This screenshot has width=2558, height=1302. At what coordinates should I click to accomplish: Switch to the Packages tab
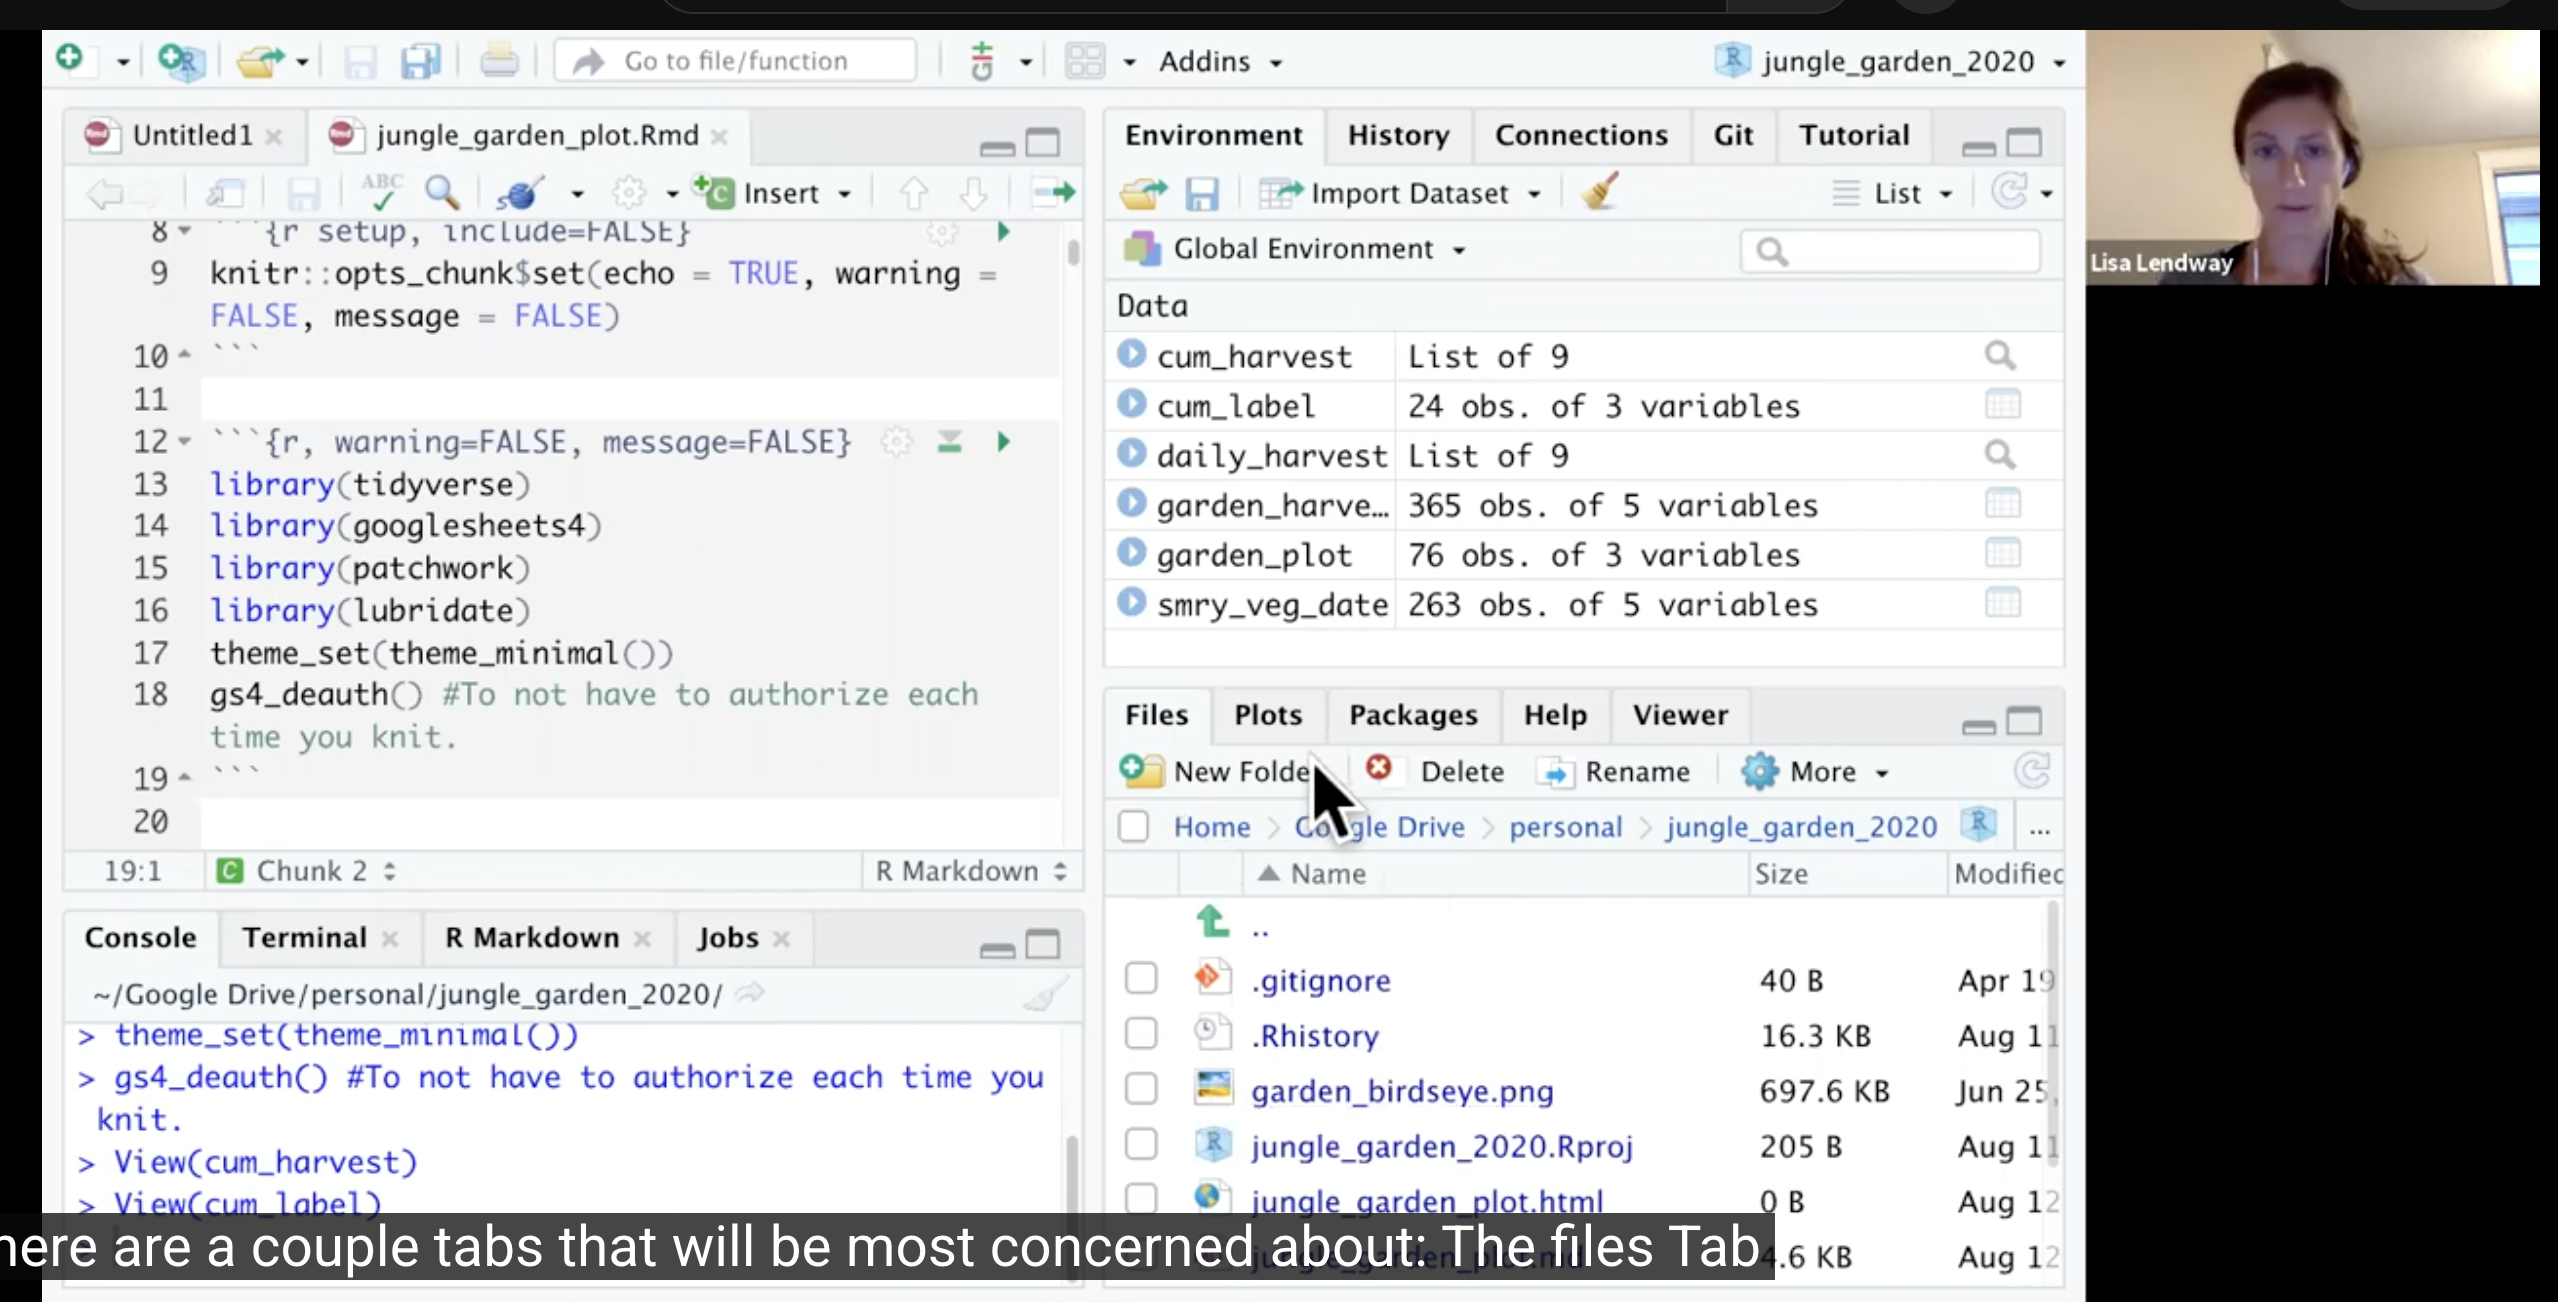(1413, 714)
